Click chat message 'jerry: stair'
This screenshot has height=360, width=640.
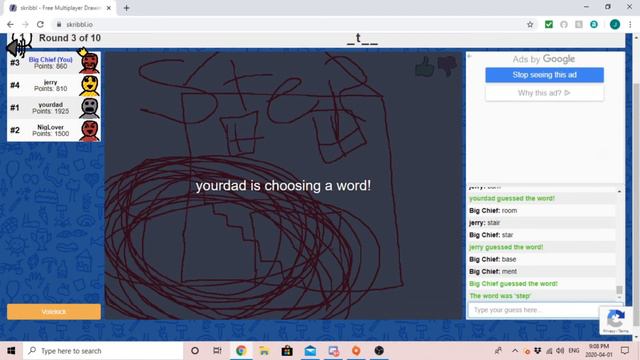click(484, 223)
